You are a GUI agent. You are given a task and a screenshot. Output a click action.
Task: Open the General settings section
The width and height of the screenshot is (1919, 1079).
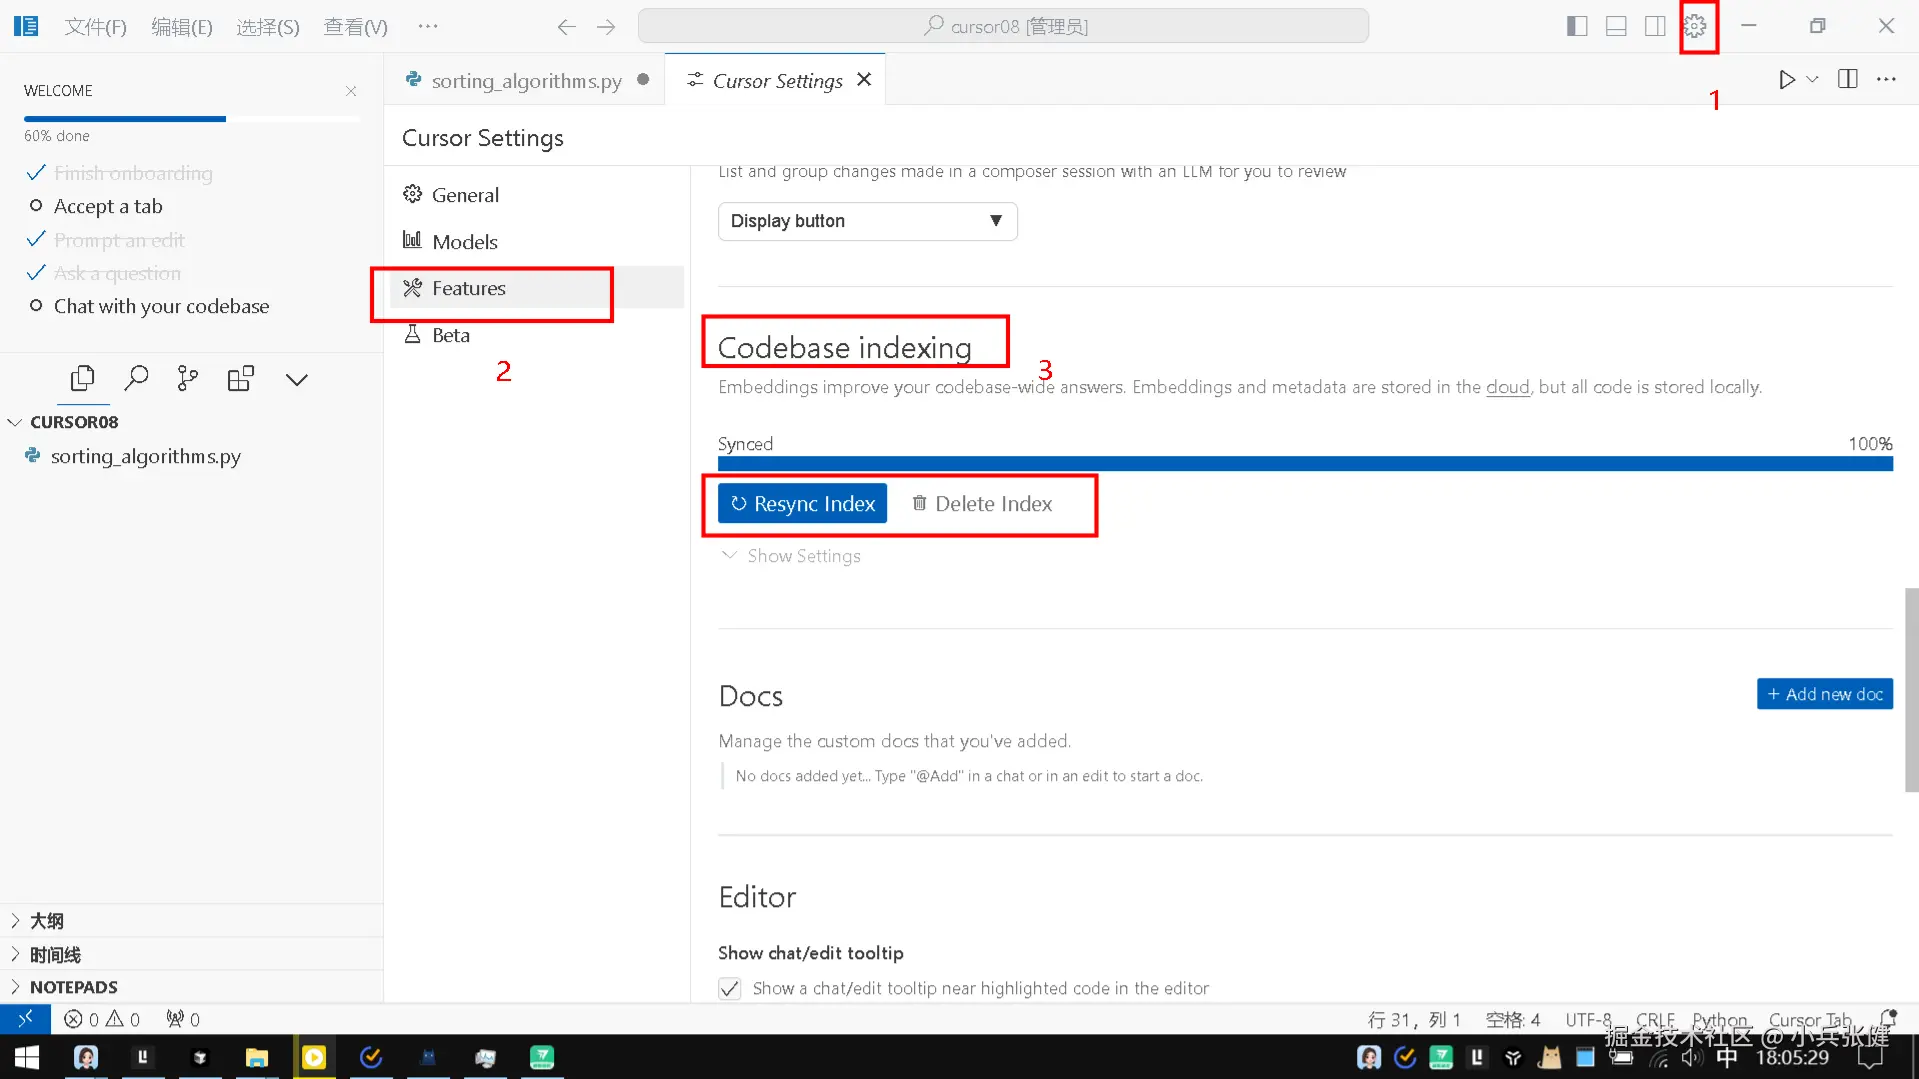point(465,195)
